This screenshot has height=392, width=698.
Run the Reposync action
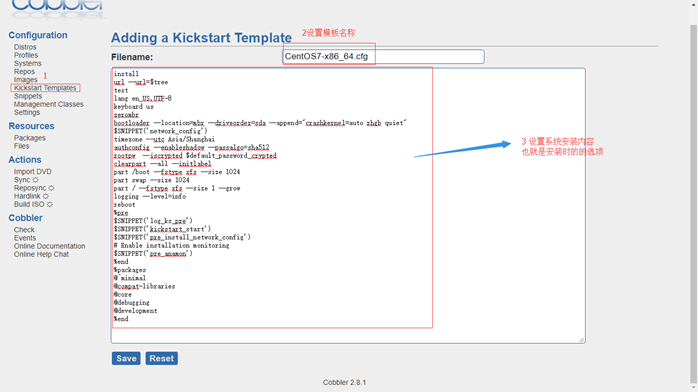click(x=30, y=188)
